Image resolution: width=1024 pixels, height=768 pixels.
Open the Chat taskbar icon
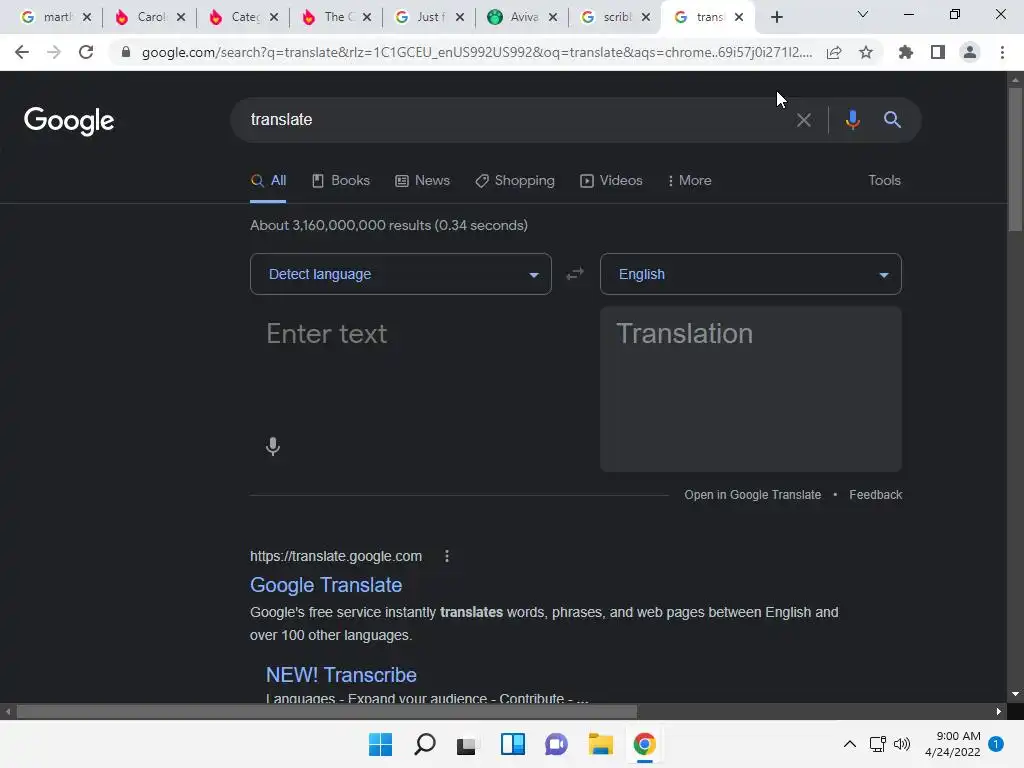[556, 744]
